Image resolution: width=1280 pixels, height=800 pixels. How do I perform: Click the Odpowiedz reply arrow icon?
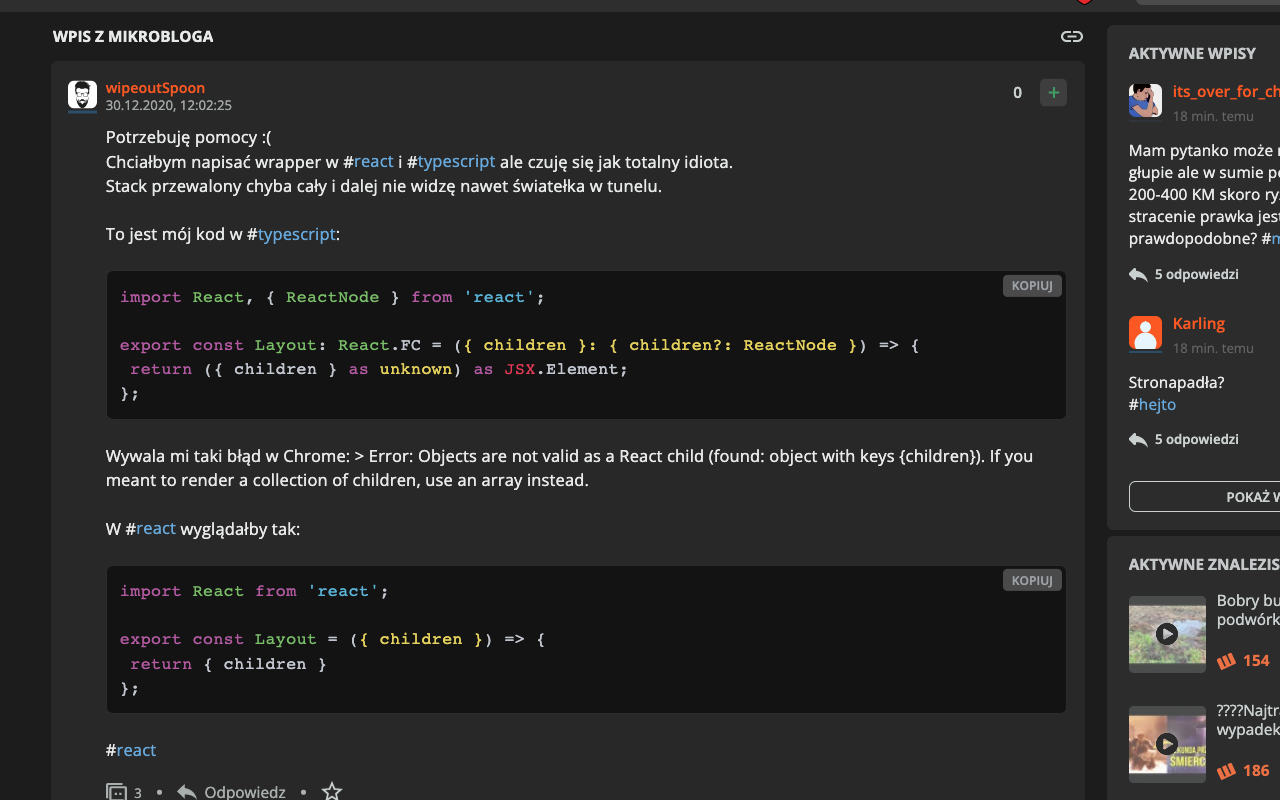[x=187, y=792]
